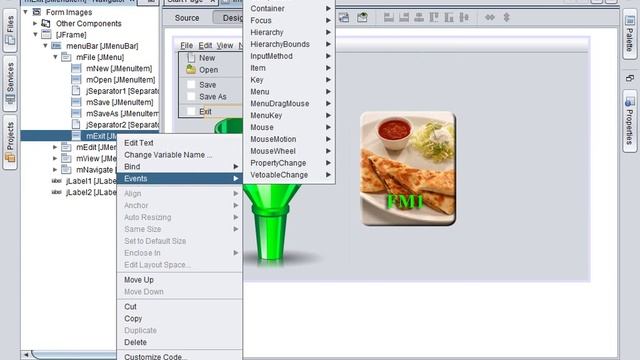Open the MouseWheel events submenu
Viewport: 640px width, 360px height.
click(x=289, y=151)
